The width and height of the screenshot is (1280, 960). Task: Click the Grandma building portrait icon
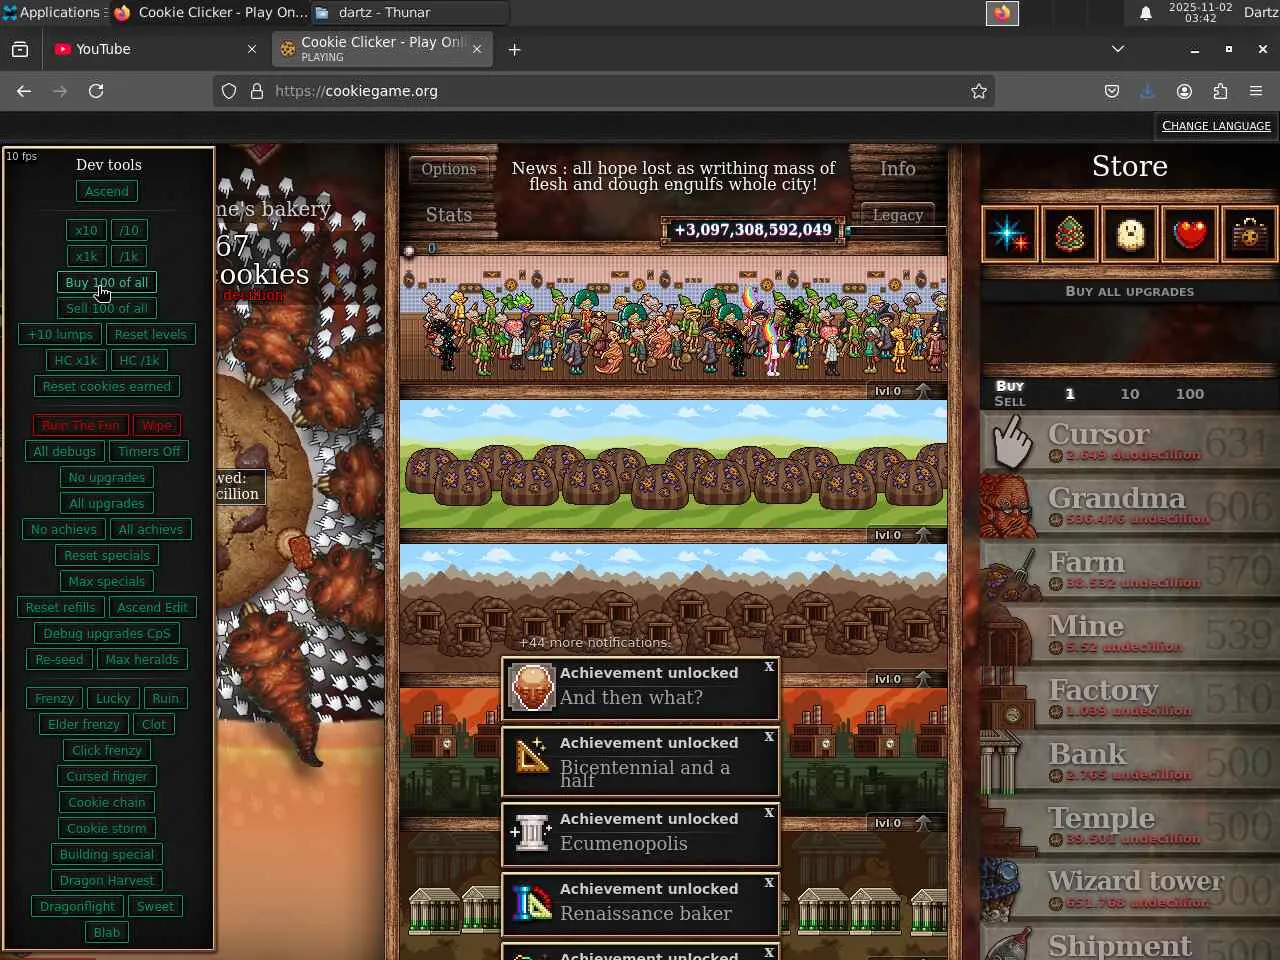tap(1010, 506)
